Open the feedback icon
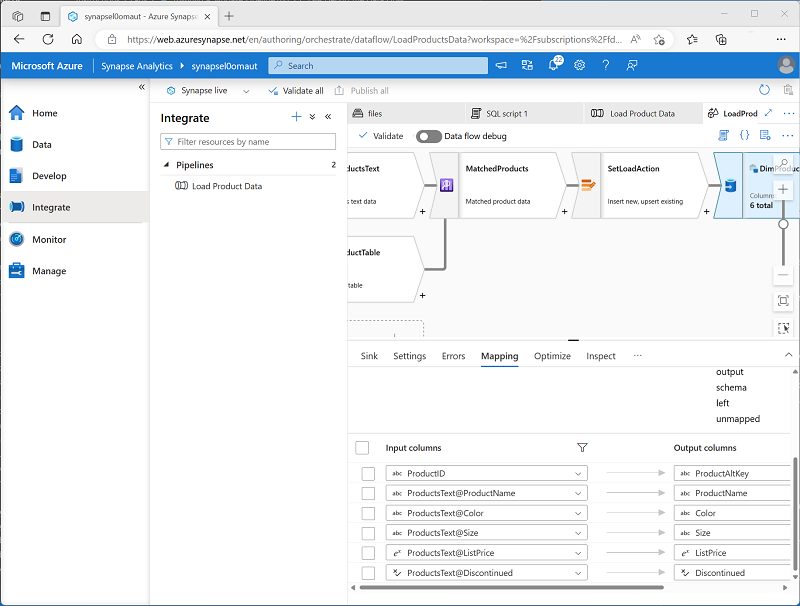This screenshot has width=800, height=606. click(x=632, y=65)
